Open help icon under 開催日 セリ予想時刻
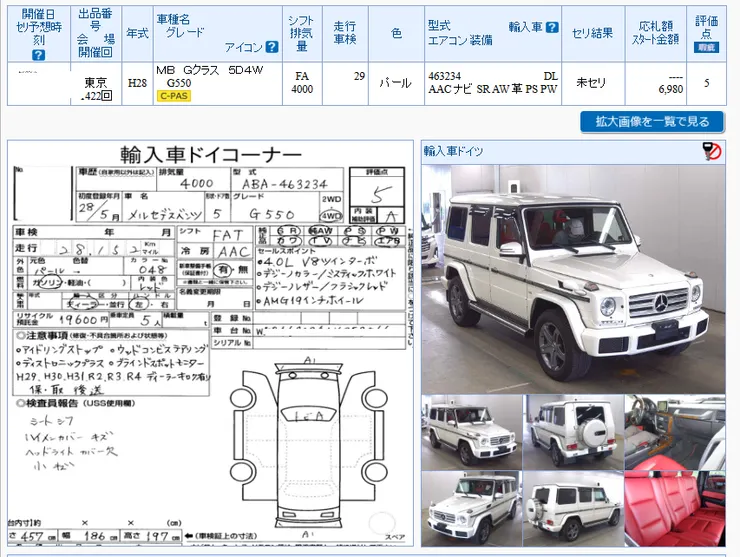Image resolution: width=740 pixels, height=557 pixels. [38, 55]
